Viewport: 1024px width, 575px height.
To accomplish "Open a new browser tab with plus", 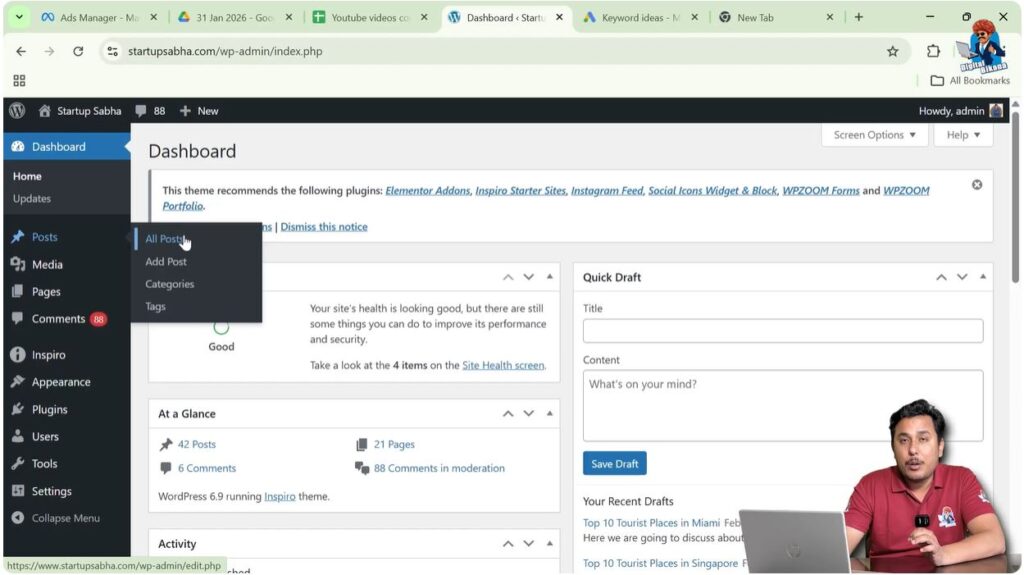I will [x=859, y=17].
